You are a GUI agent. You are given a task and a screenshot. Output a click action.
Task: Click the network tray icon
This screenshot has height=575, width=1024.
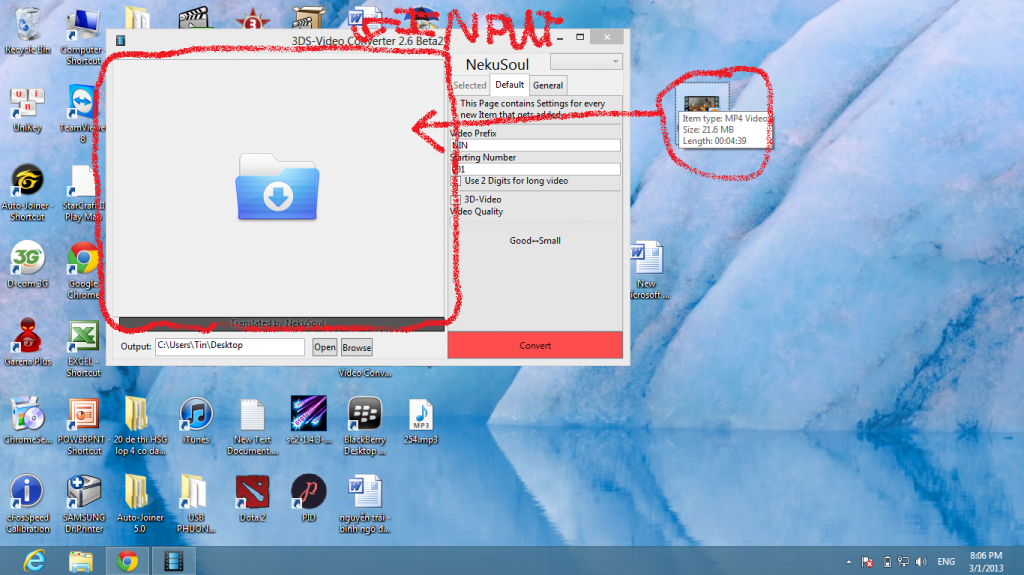pos(903,561)
